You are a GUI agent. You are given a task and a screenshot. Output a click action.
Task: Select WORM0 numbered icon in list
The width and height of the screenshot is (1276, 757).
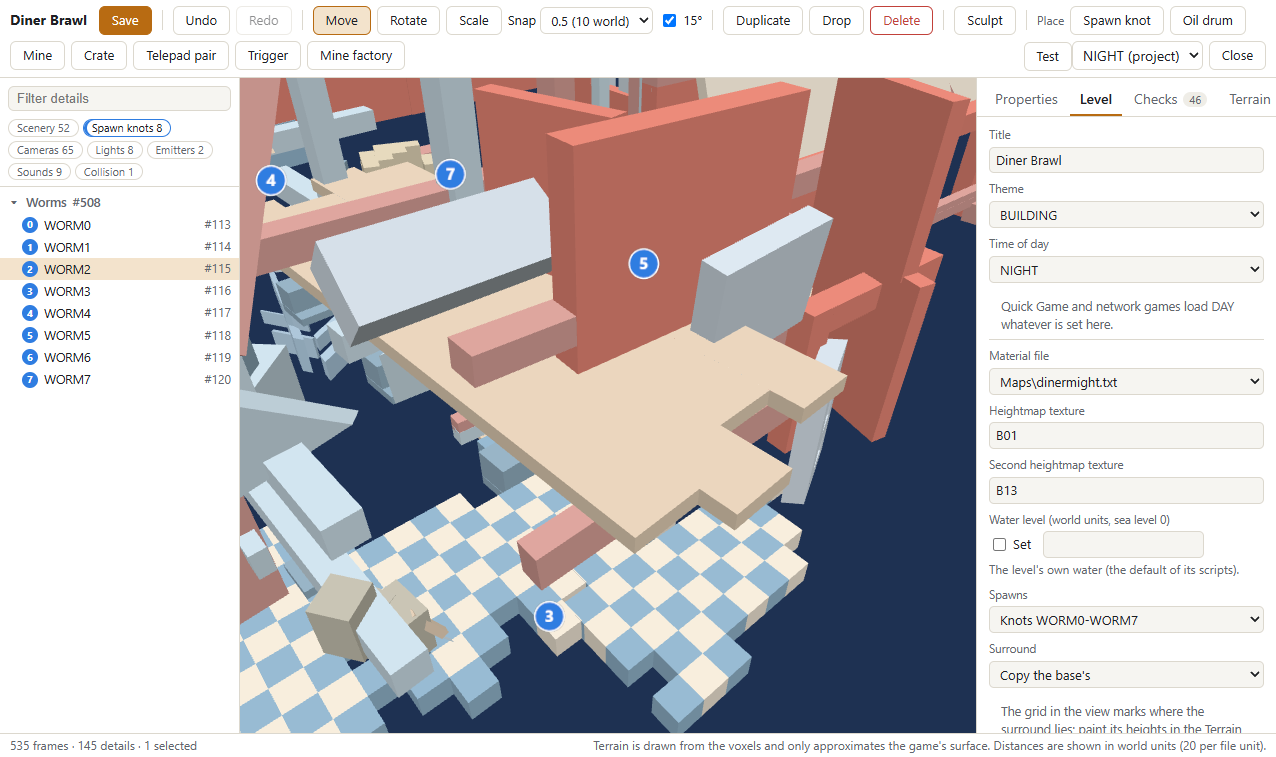29,225
